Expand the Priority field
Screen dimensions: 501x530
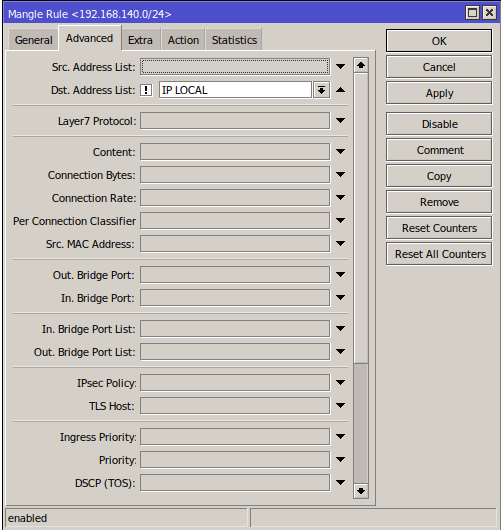(340, 460)
